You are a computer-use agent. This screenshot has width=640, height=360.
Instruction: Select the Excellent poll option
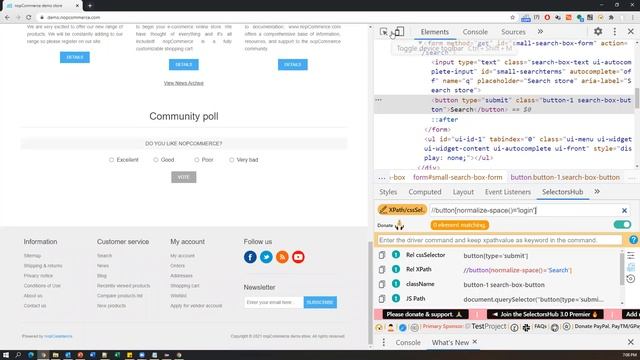point(111,160)
